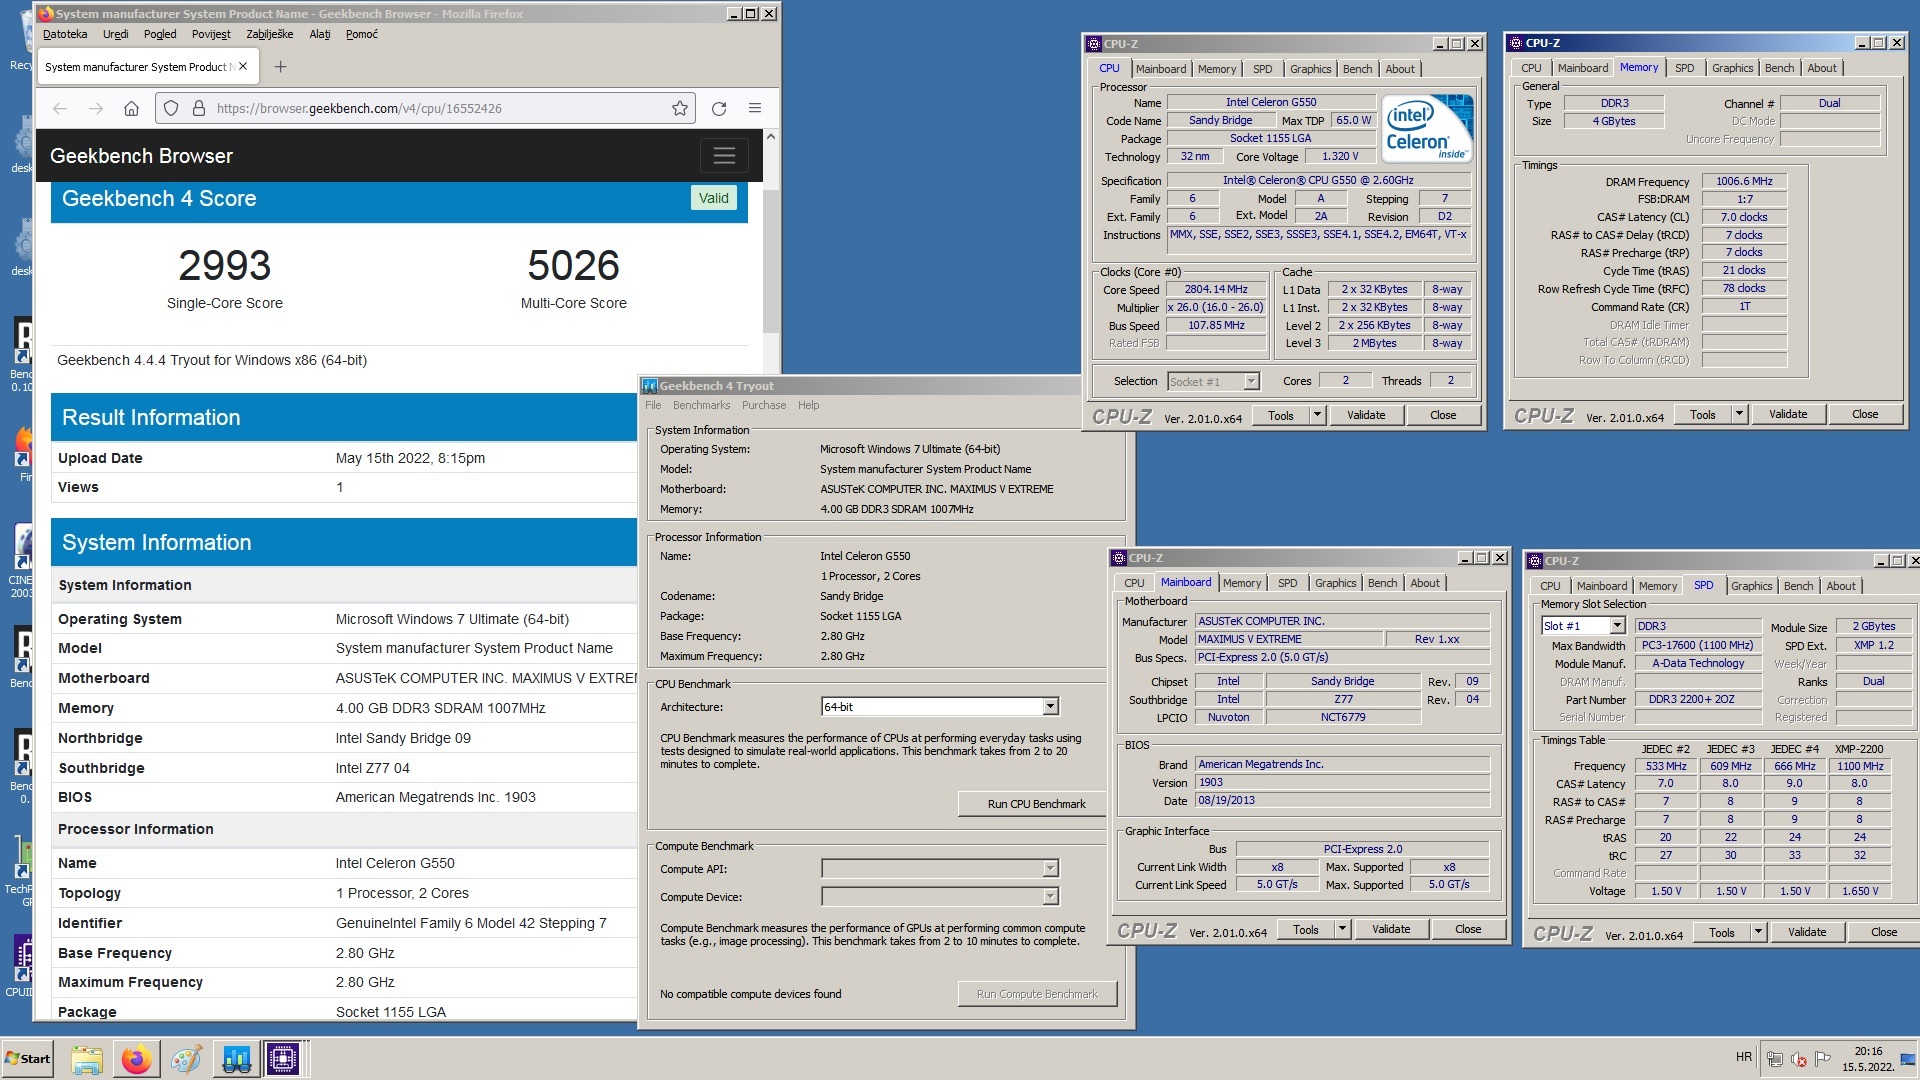Viewport: 1920px width, 1080px height.
Task: Switch to Bench tab in CPU-Z SPD window
Action: [x=1798, y=586]
